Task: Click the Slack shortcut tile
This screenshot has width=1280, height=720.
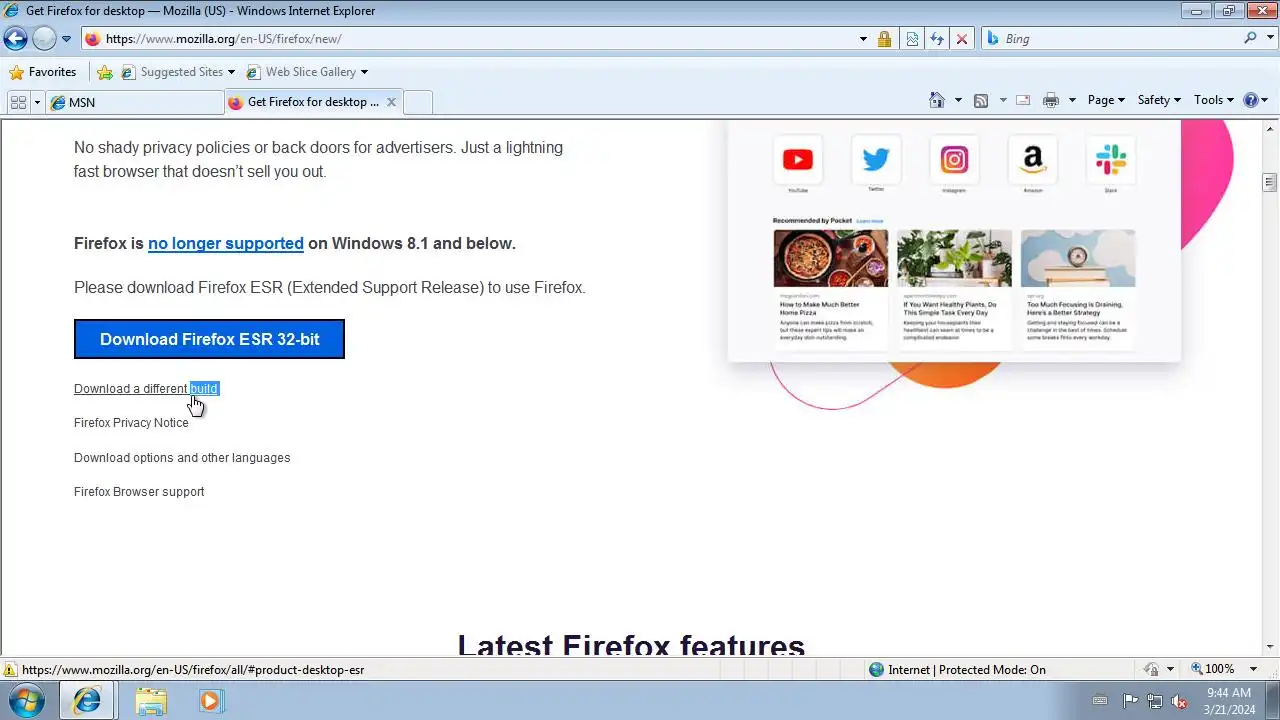Action: coord(1111,160)
